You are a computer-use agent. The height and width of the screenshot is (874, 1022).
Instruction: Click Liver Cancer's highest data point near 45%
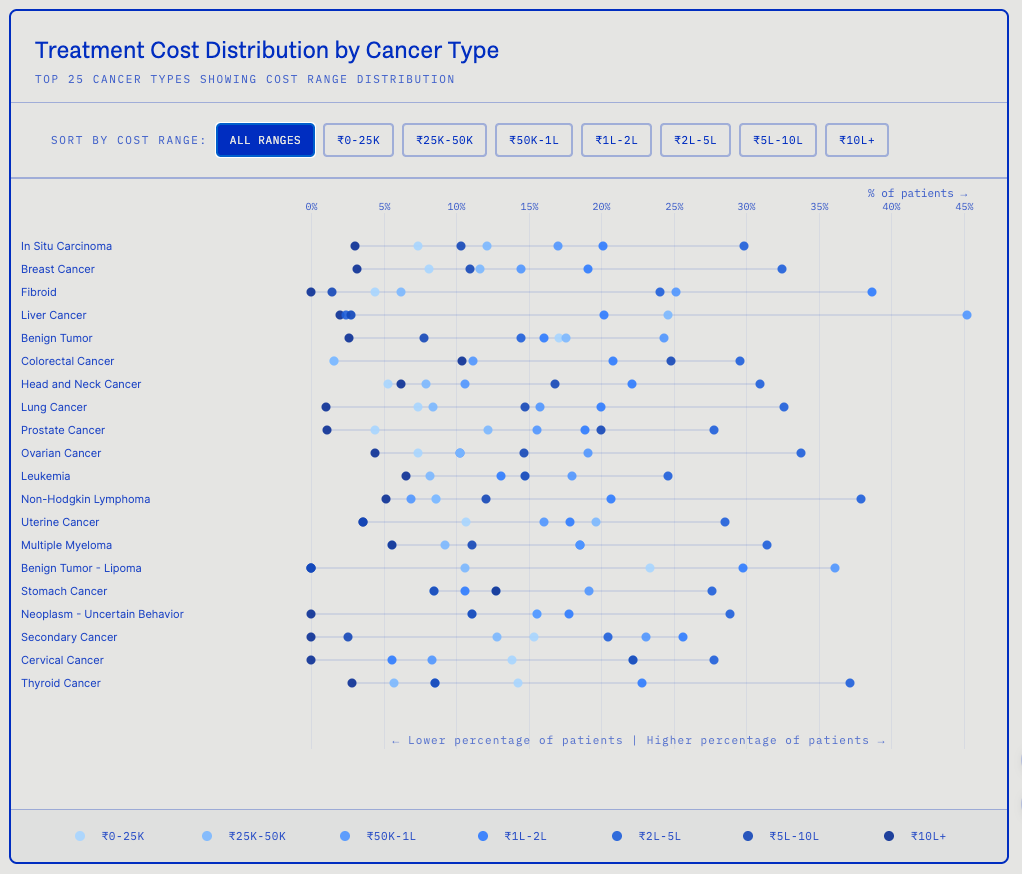pyautogui.click(x=967, y=315)
